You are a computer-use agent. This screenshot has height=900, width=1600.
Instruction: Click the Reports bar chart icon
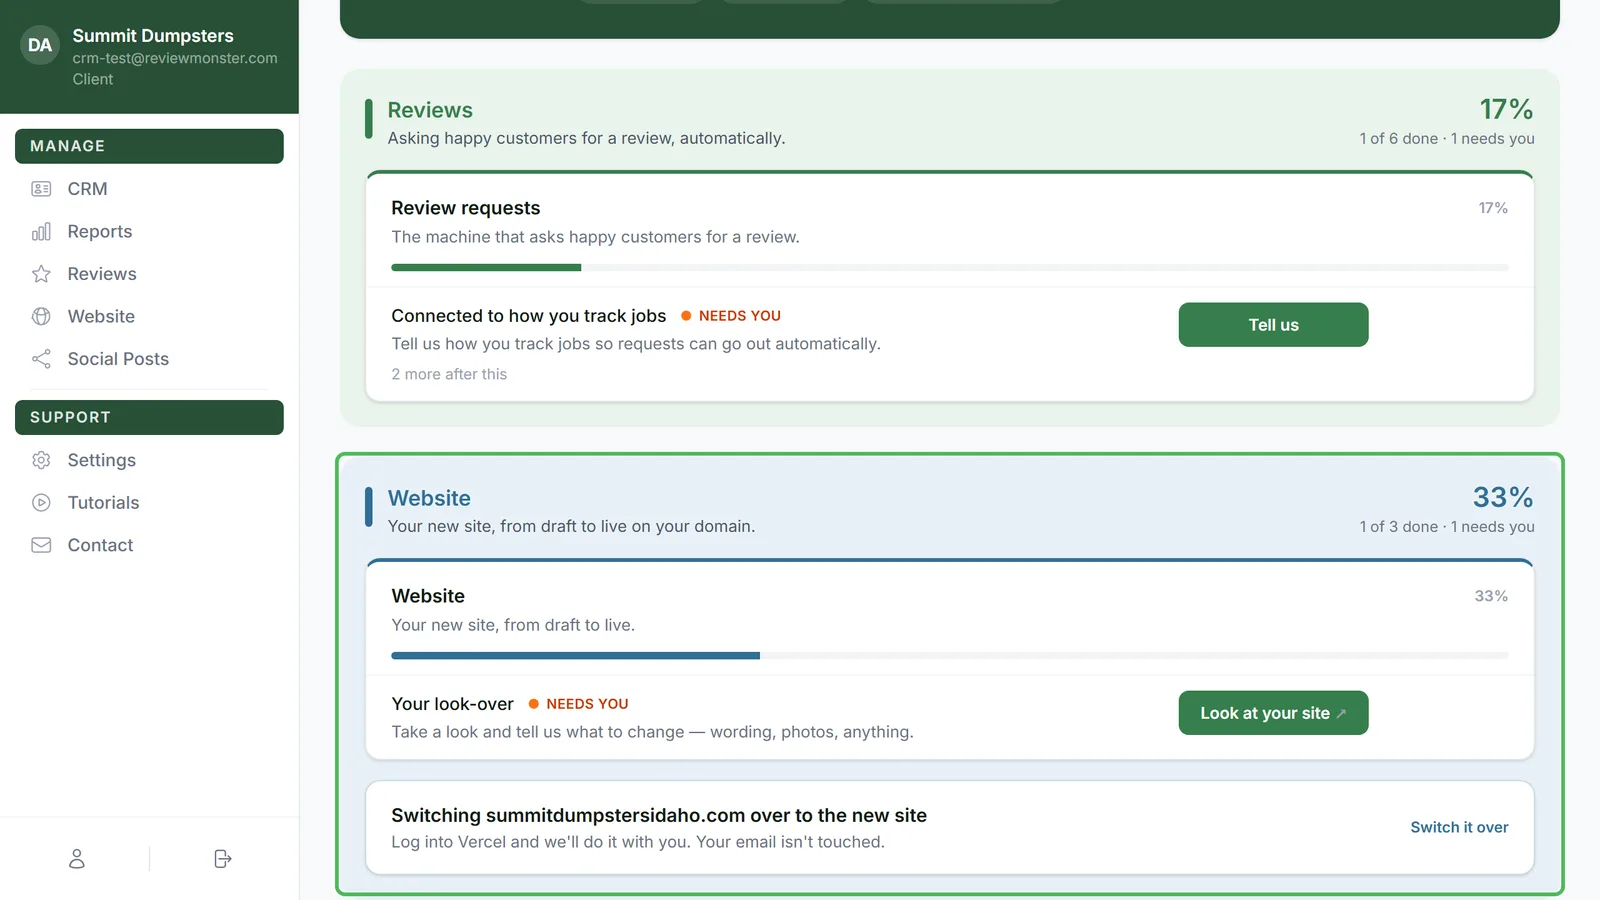(41, 232)
